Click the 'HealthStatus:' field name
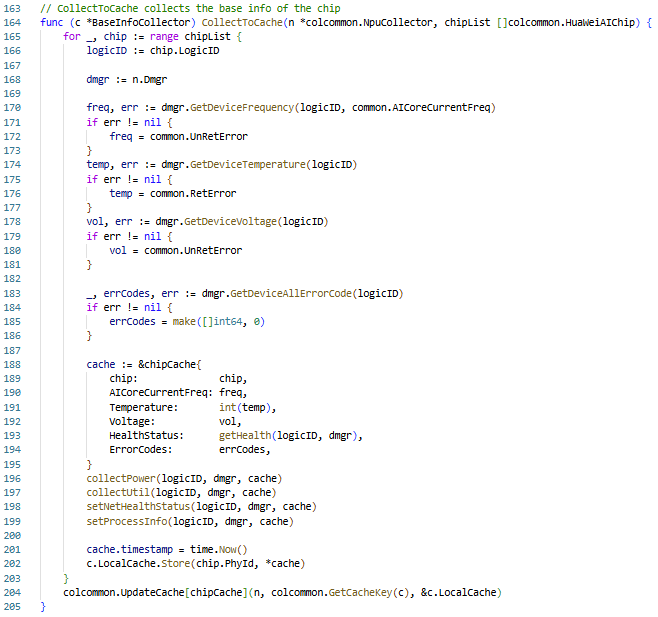 coord(146,436)
